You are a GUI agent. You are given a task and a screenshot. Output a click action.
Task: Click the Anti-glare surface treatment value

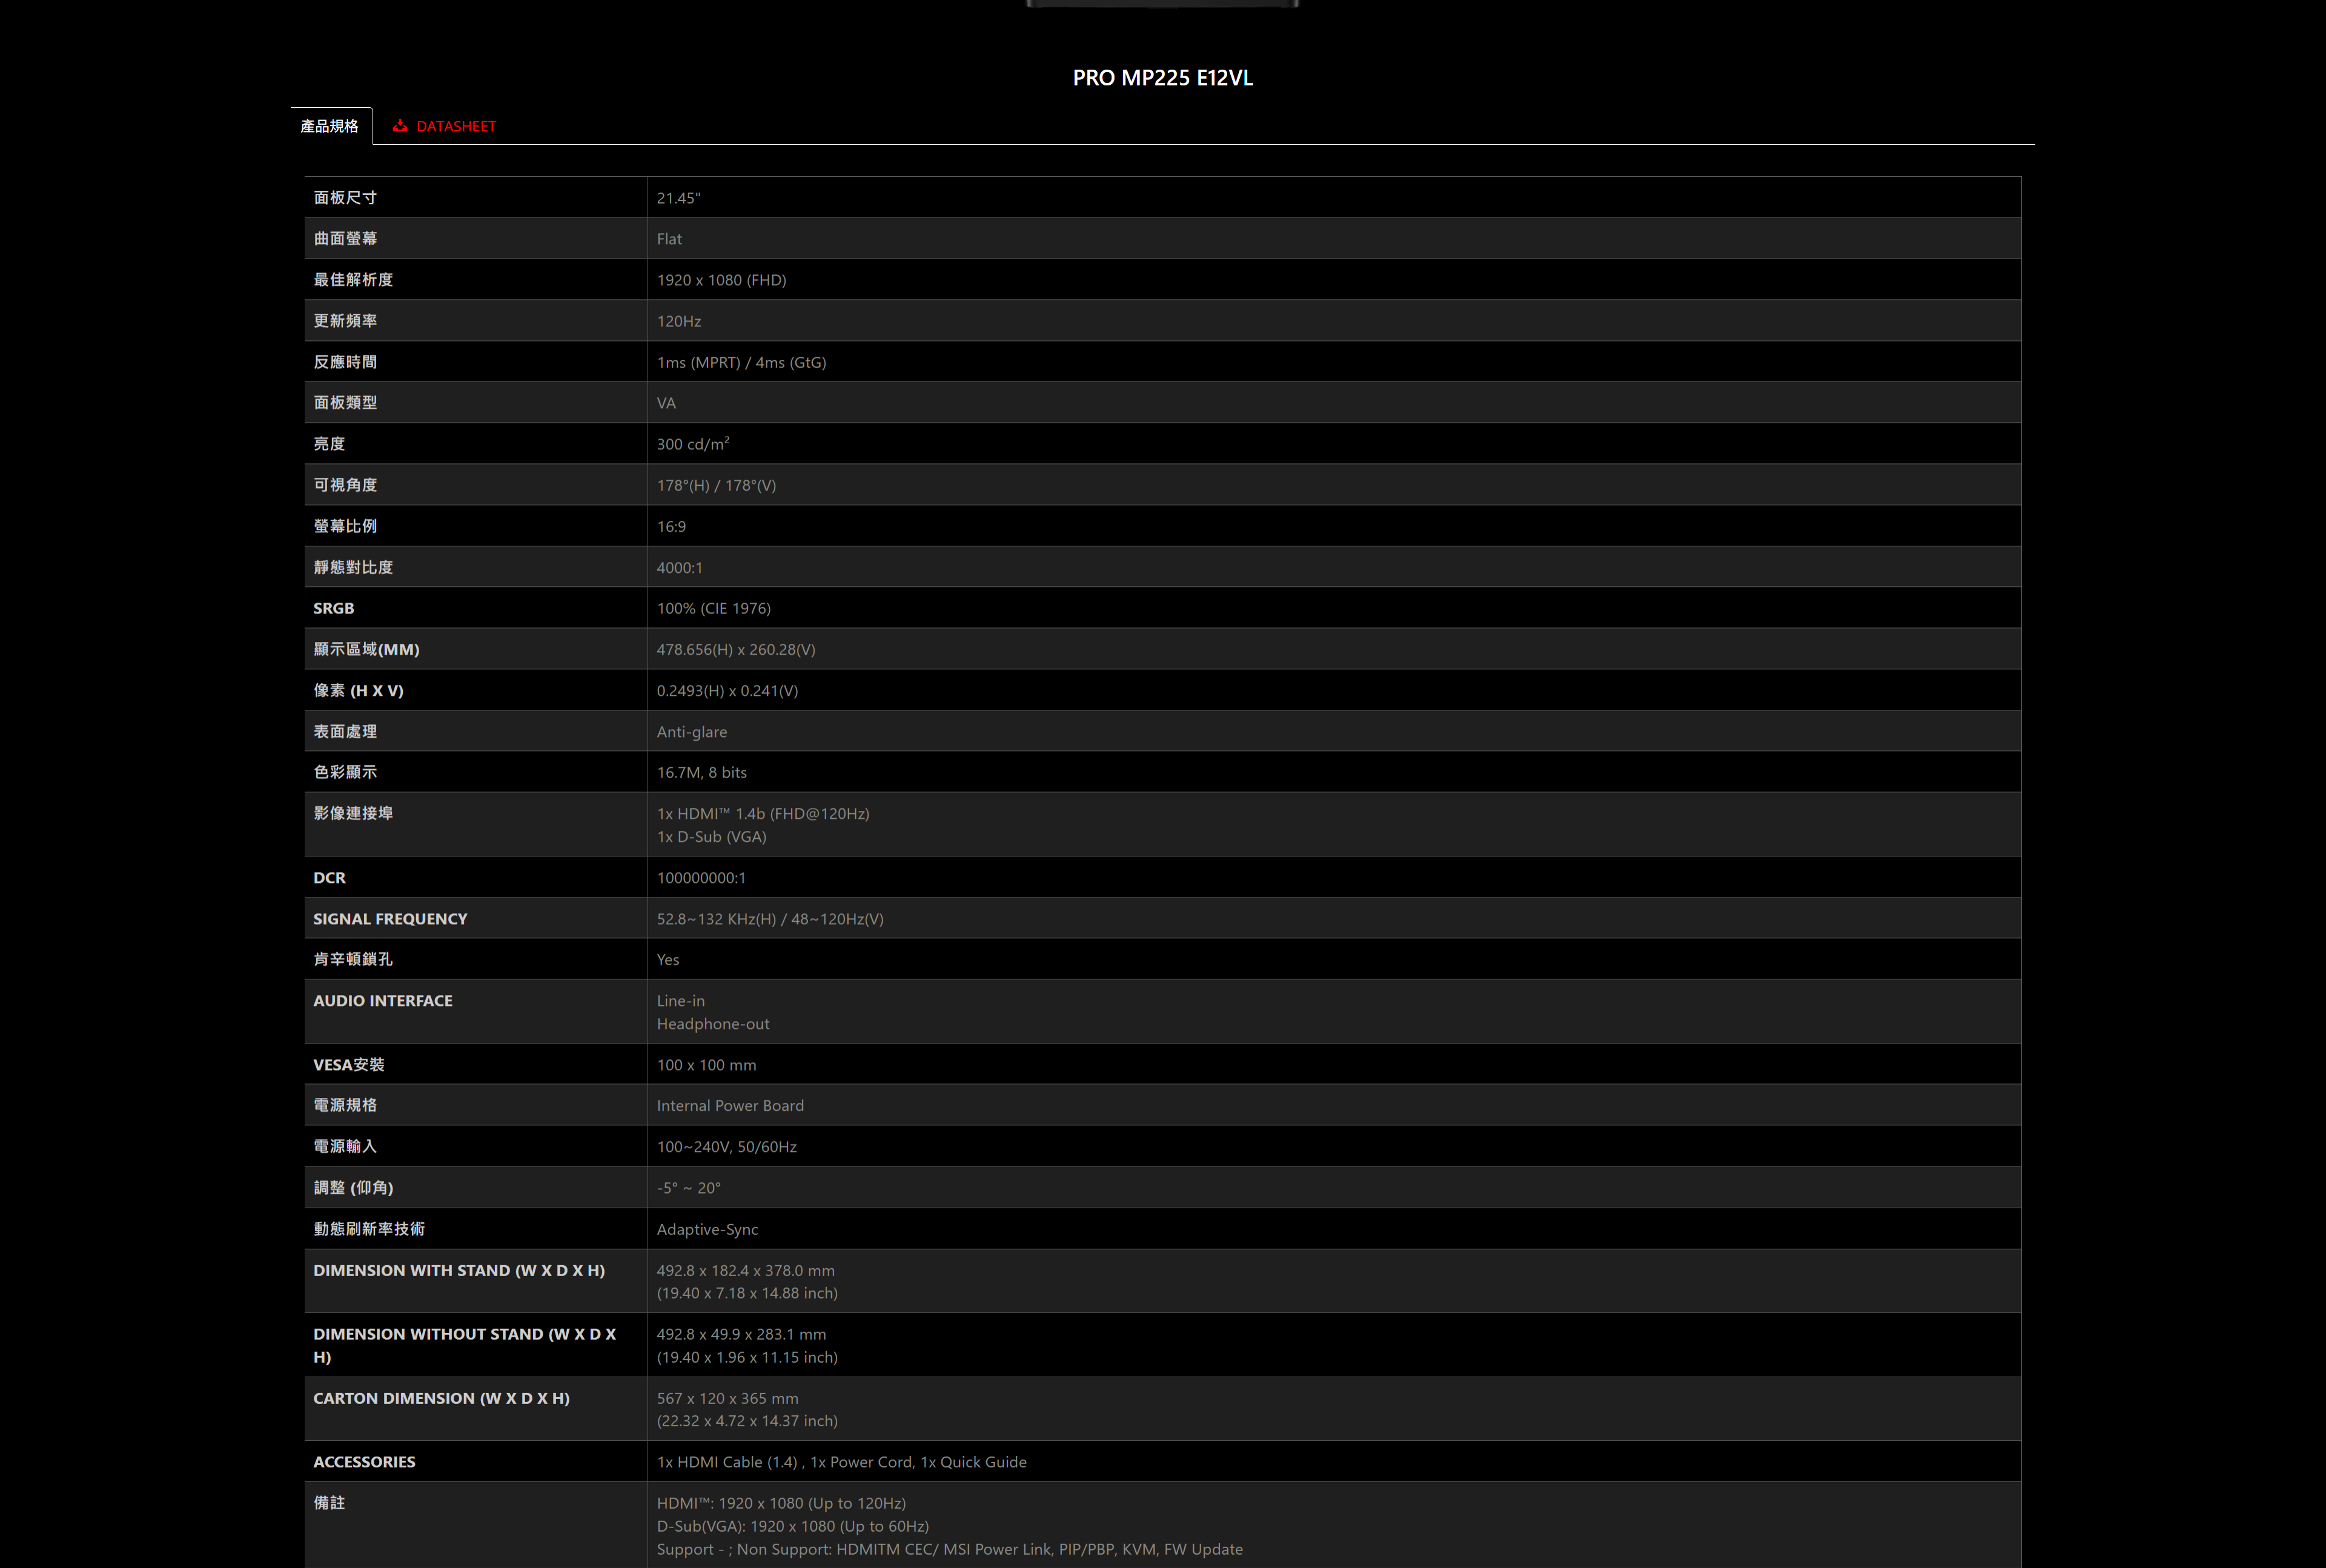tap(692, 732)
